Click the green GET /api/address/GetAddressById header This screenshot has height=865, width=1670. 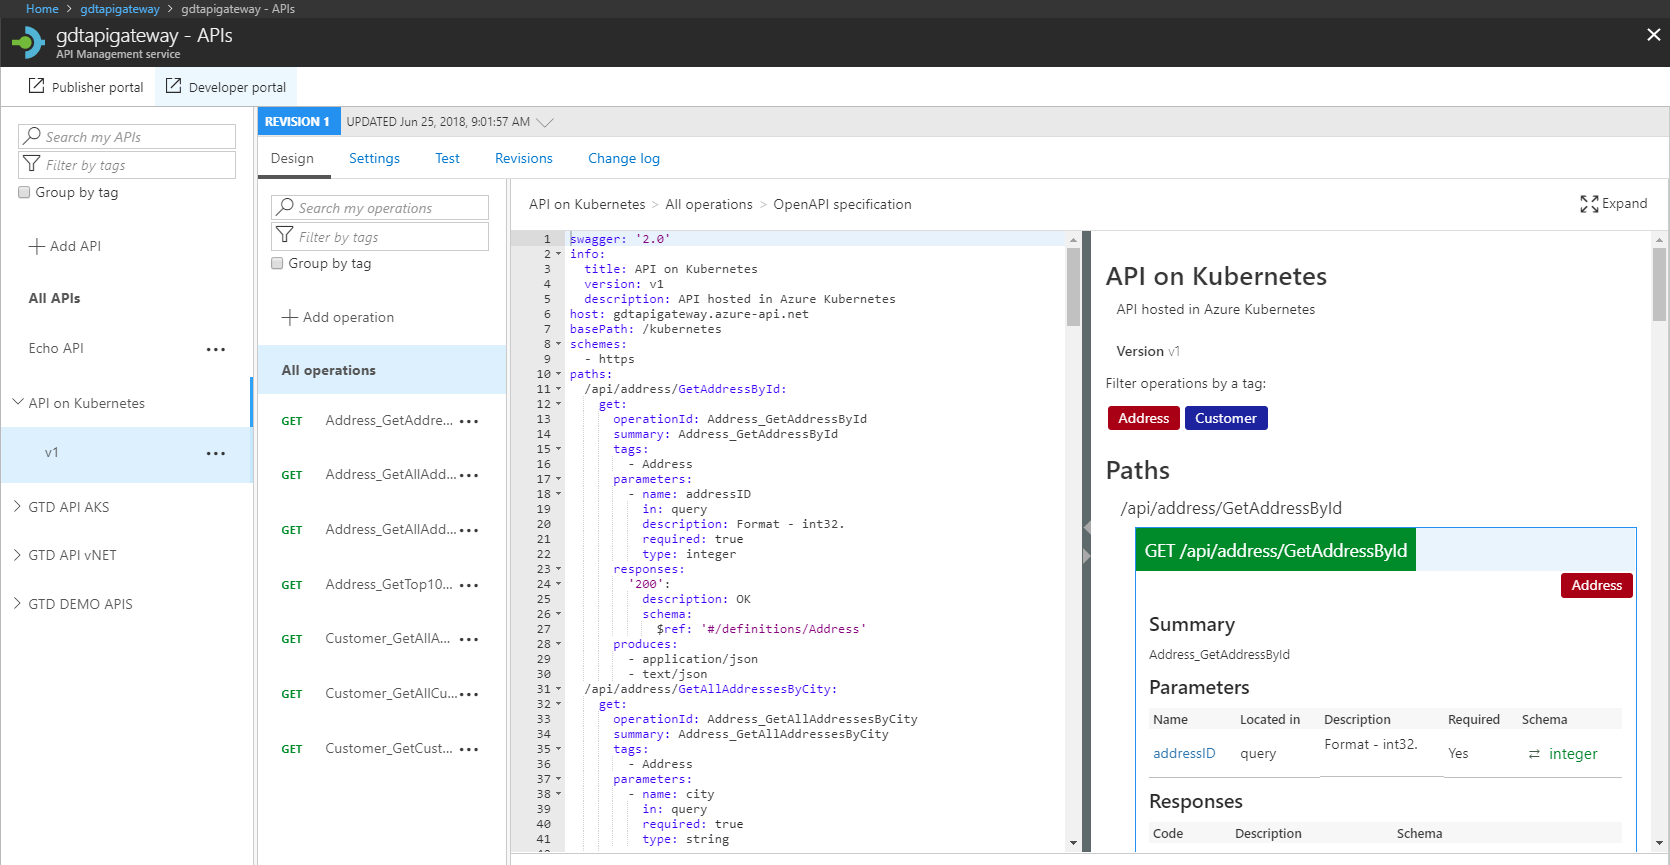(1275, 551)
